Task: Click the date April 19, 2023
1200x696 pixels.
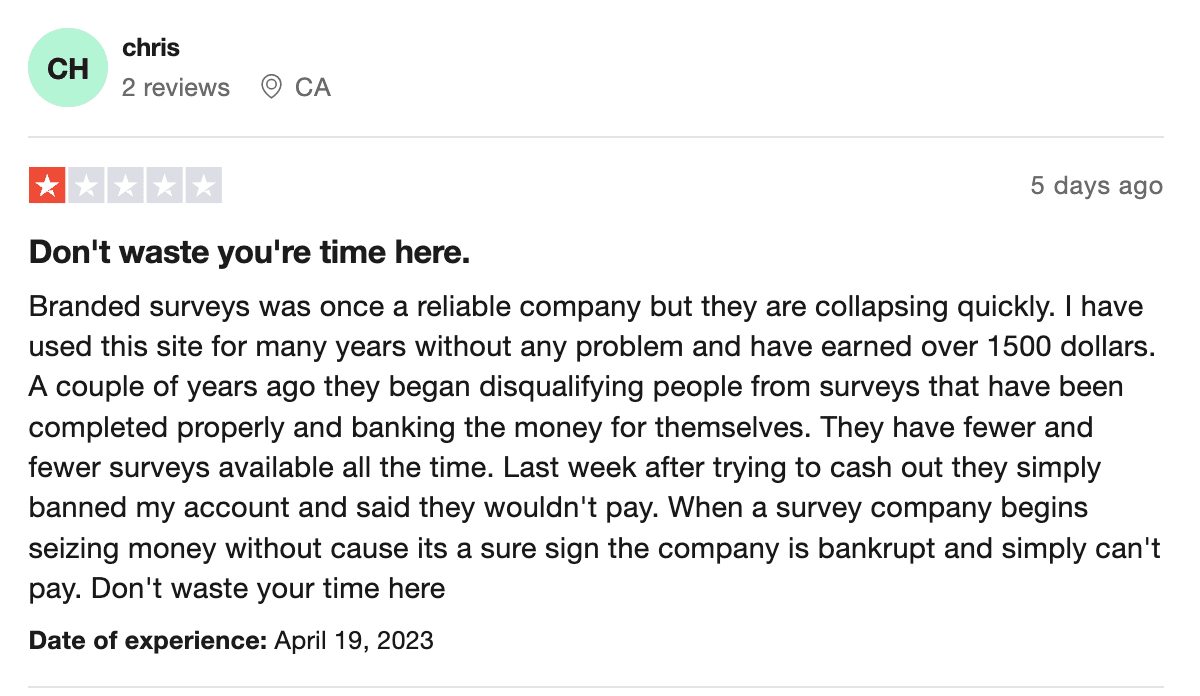Action: 354,640
